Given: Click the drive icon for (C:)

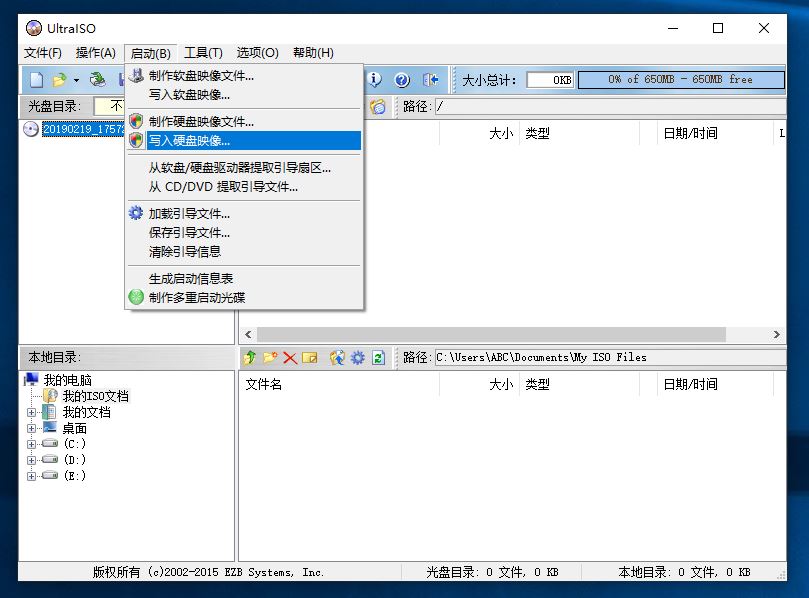Looking at the screenshot, I should point(50,443).
